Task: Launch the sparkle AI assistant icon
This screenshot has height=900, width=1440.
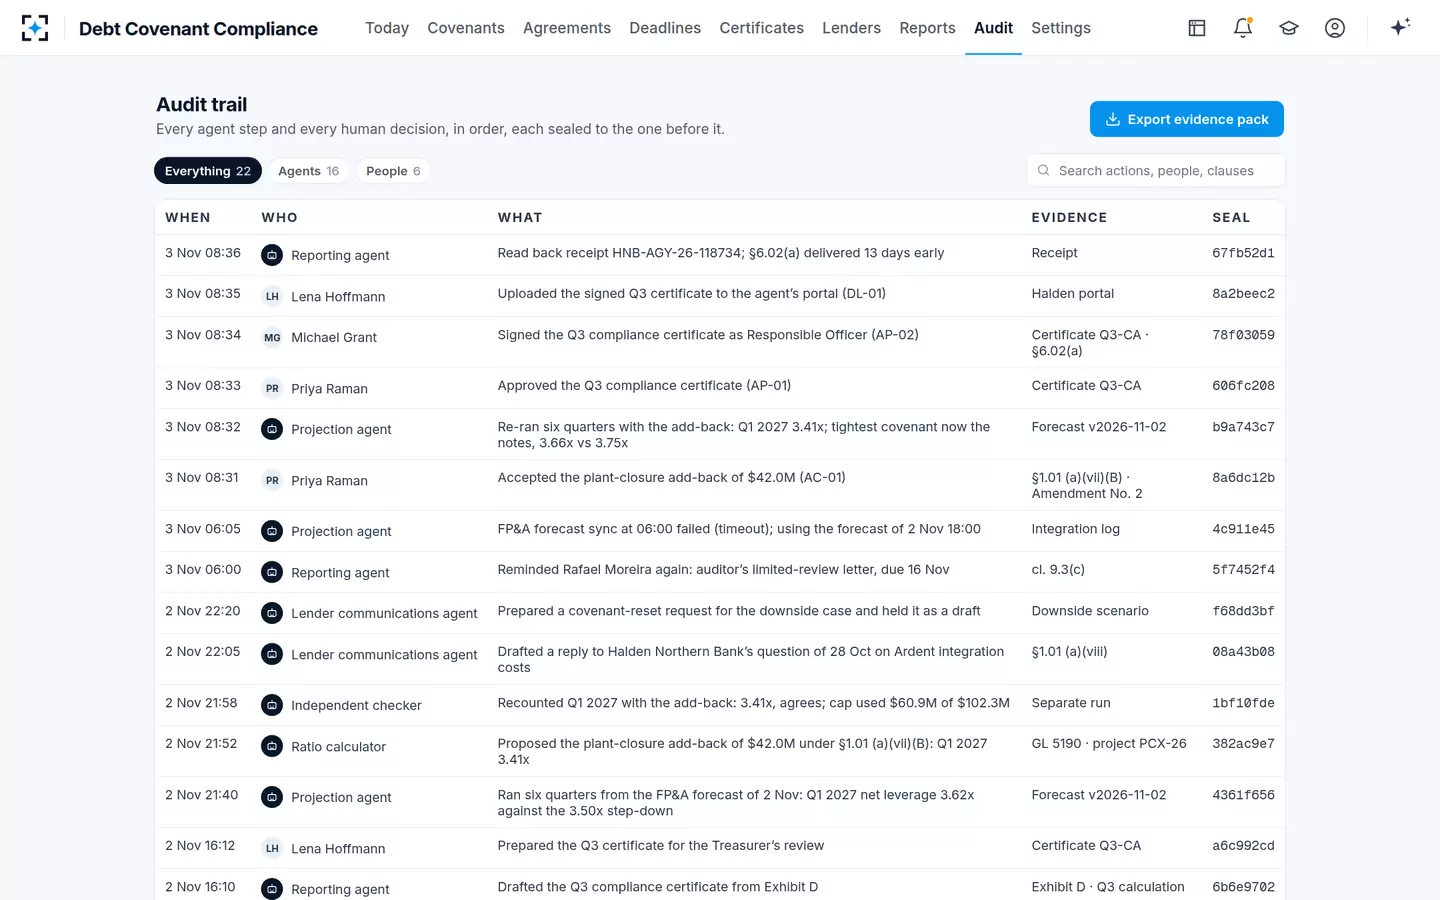Action: (x=1400, y=27)
